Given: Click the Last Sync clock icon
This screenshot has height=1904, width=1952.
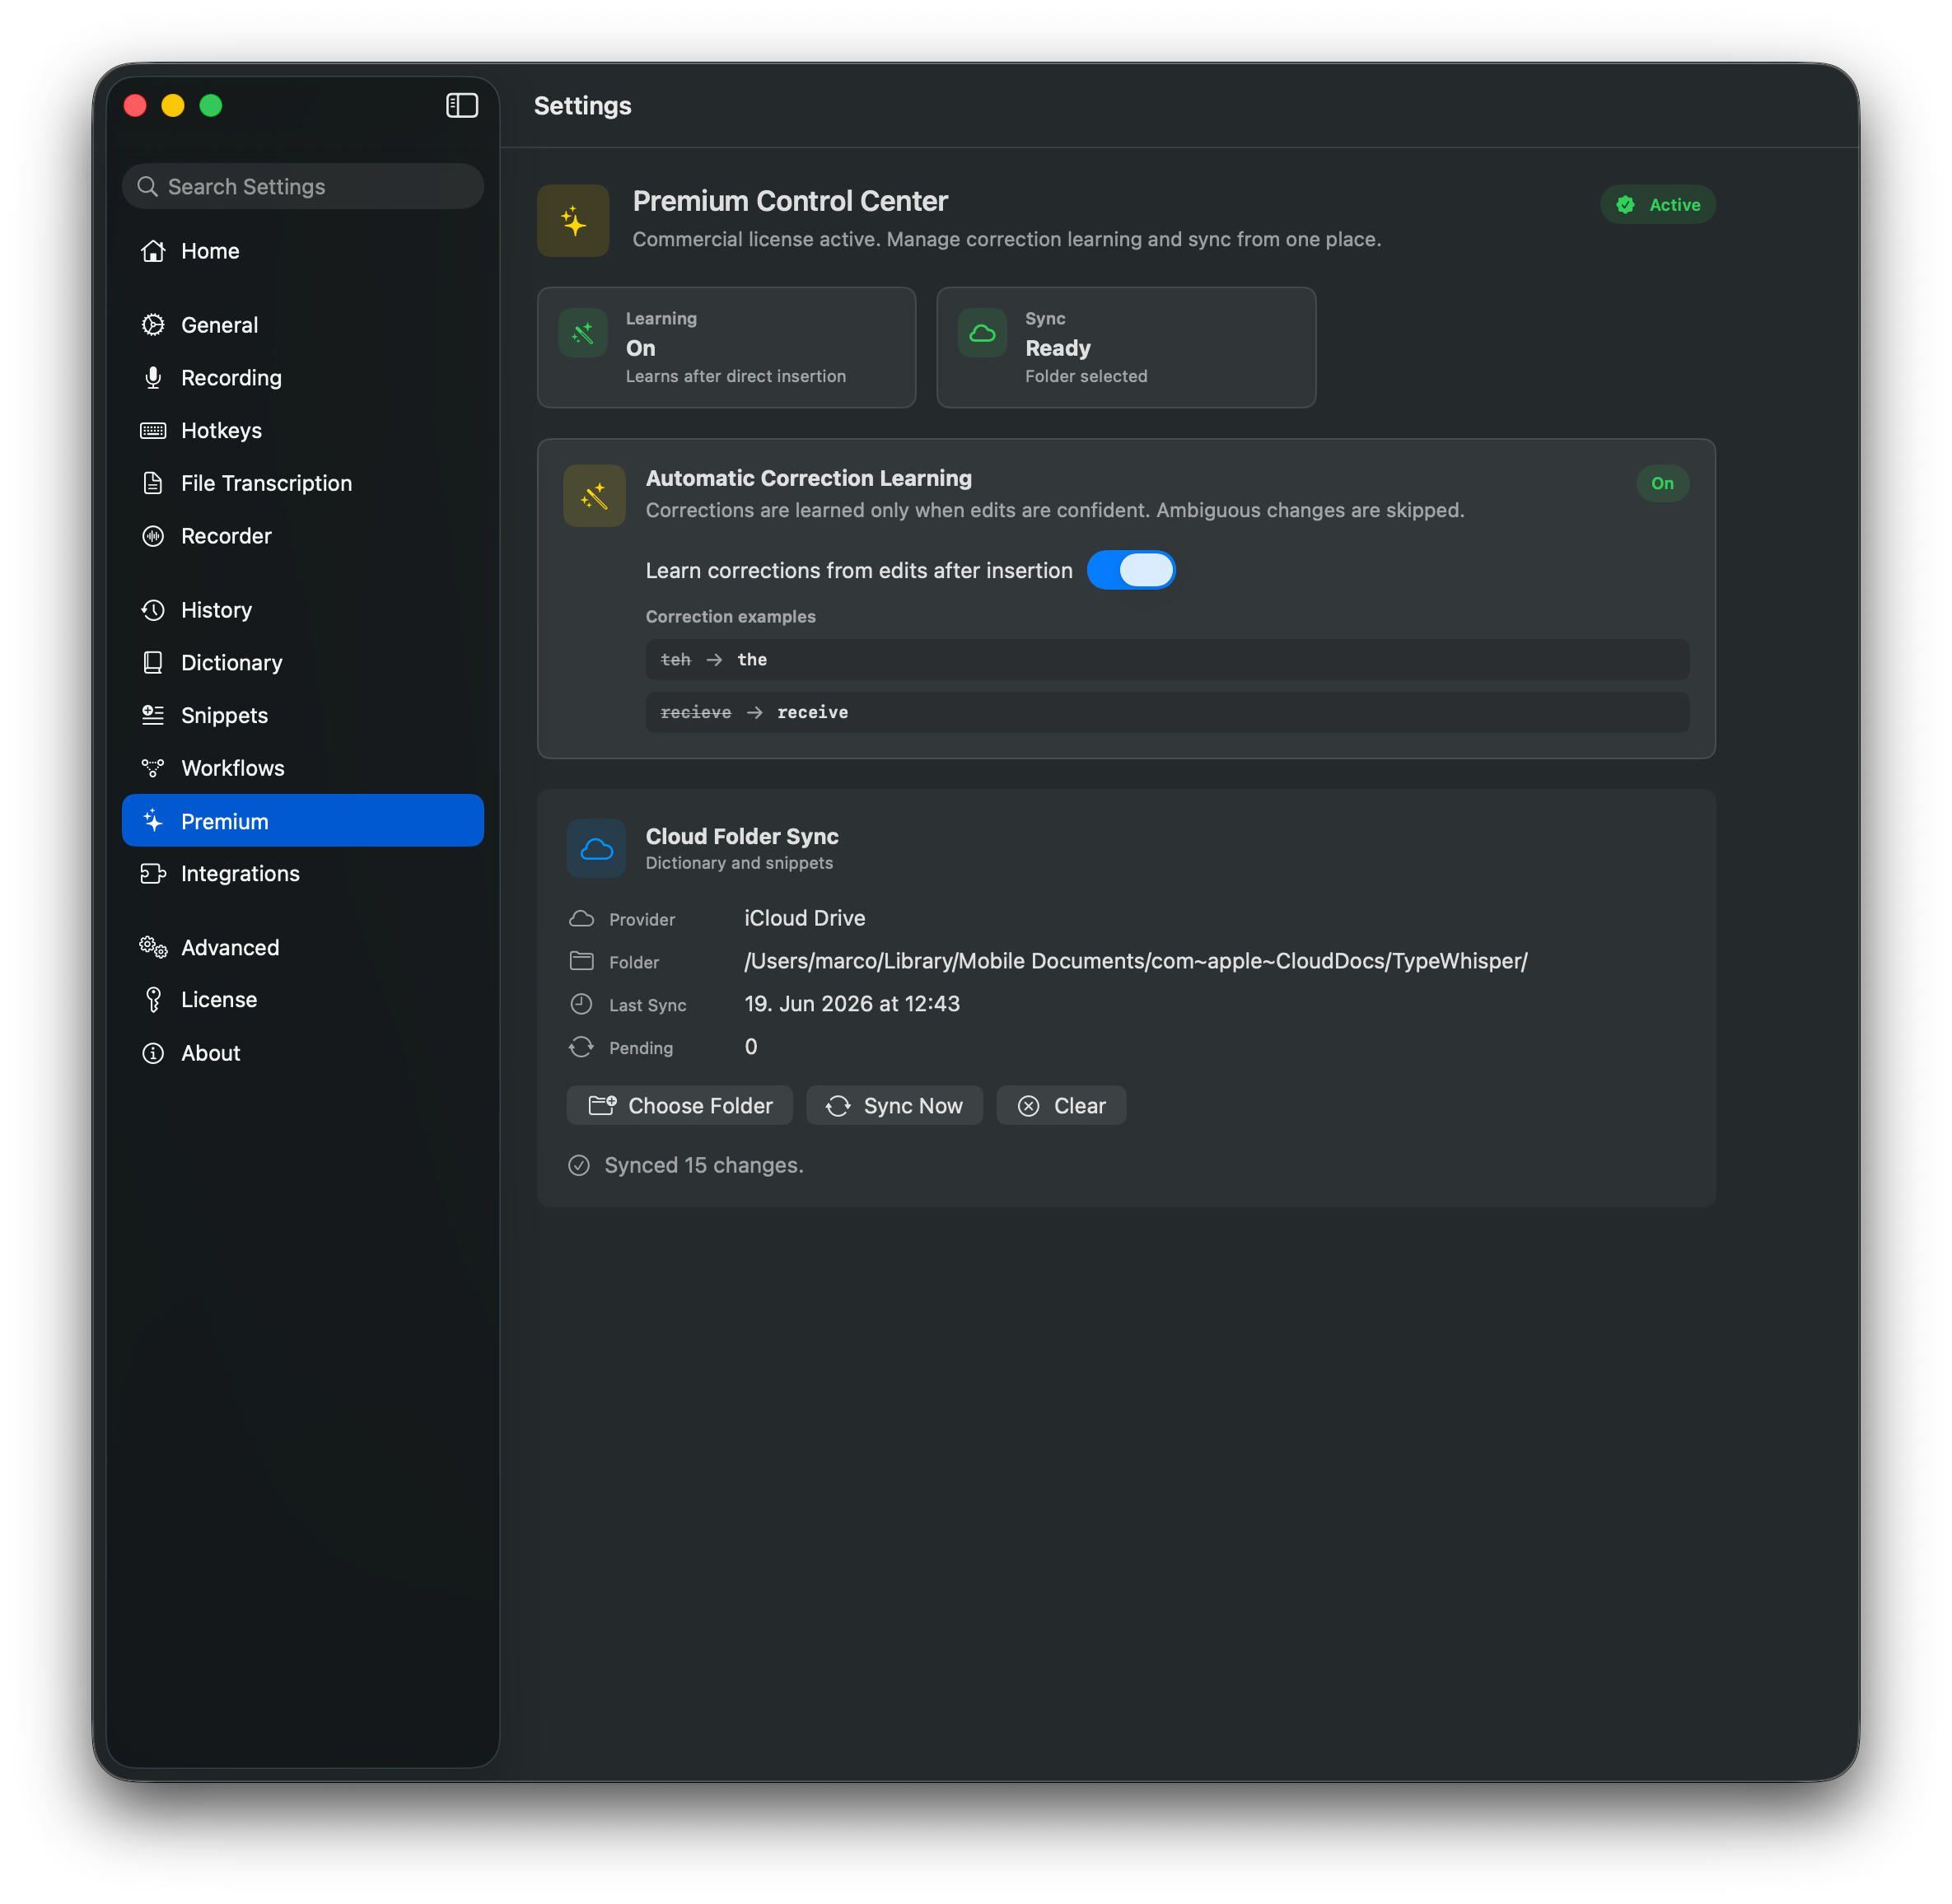Looking at the screenshot, I should coord(581,1004).
